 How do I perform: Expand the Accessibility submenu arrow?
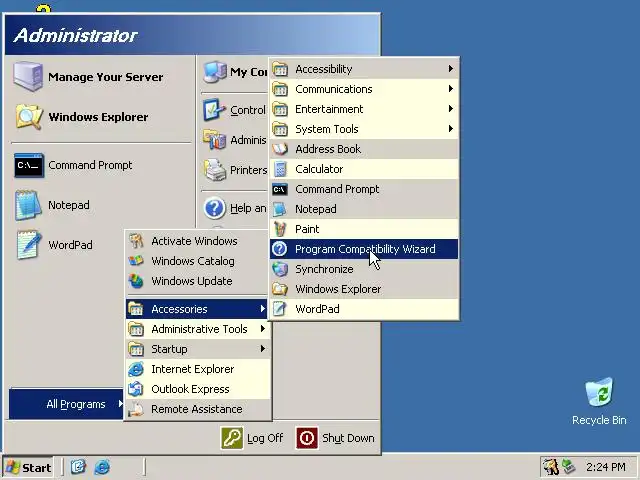click(450, 69)
